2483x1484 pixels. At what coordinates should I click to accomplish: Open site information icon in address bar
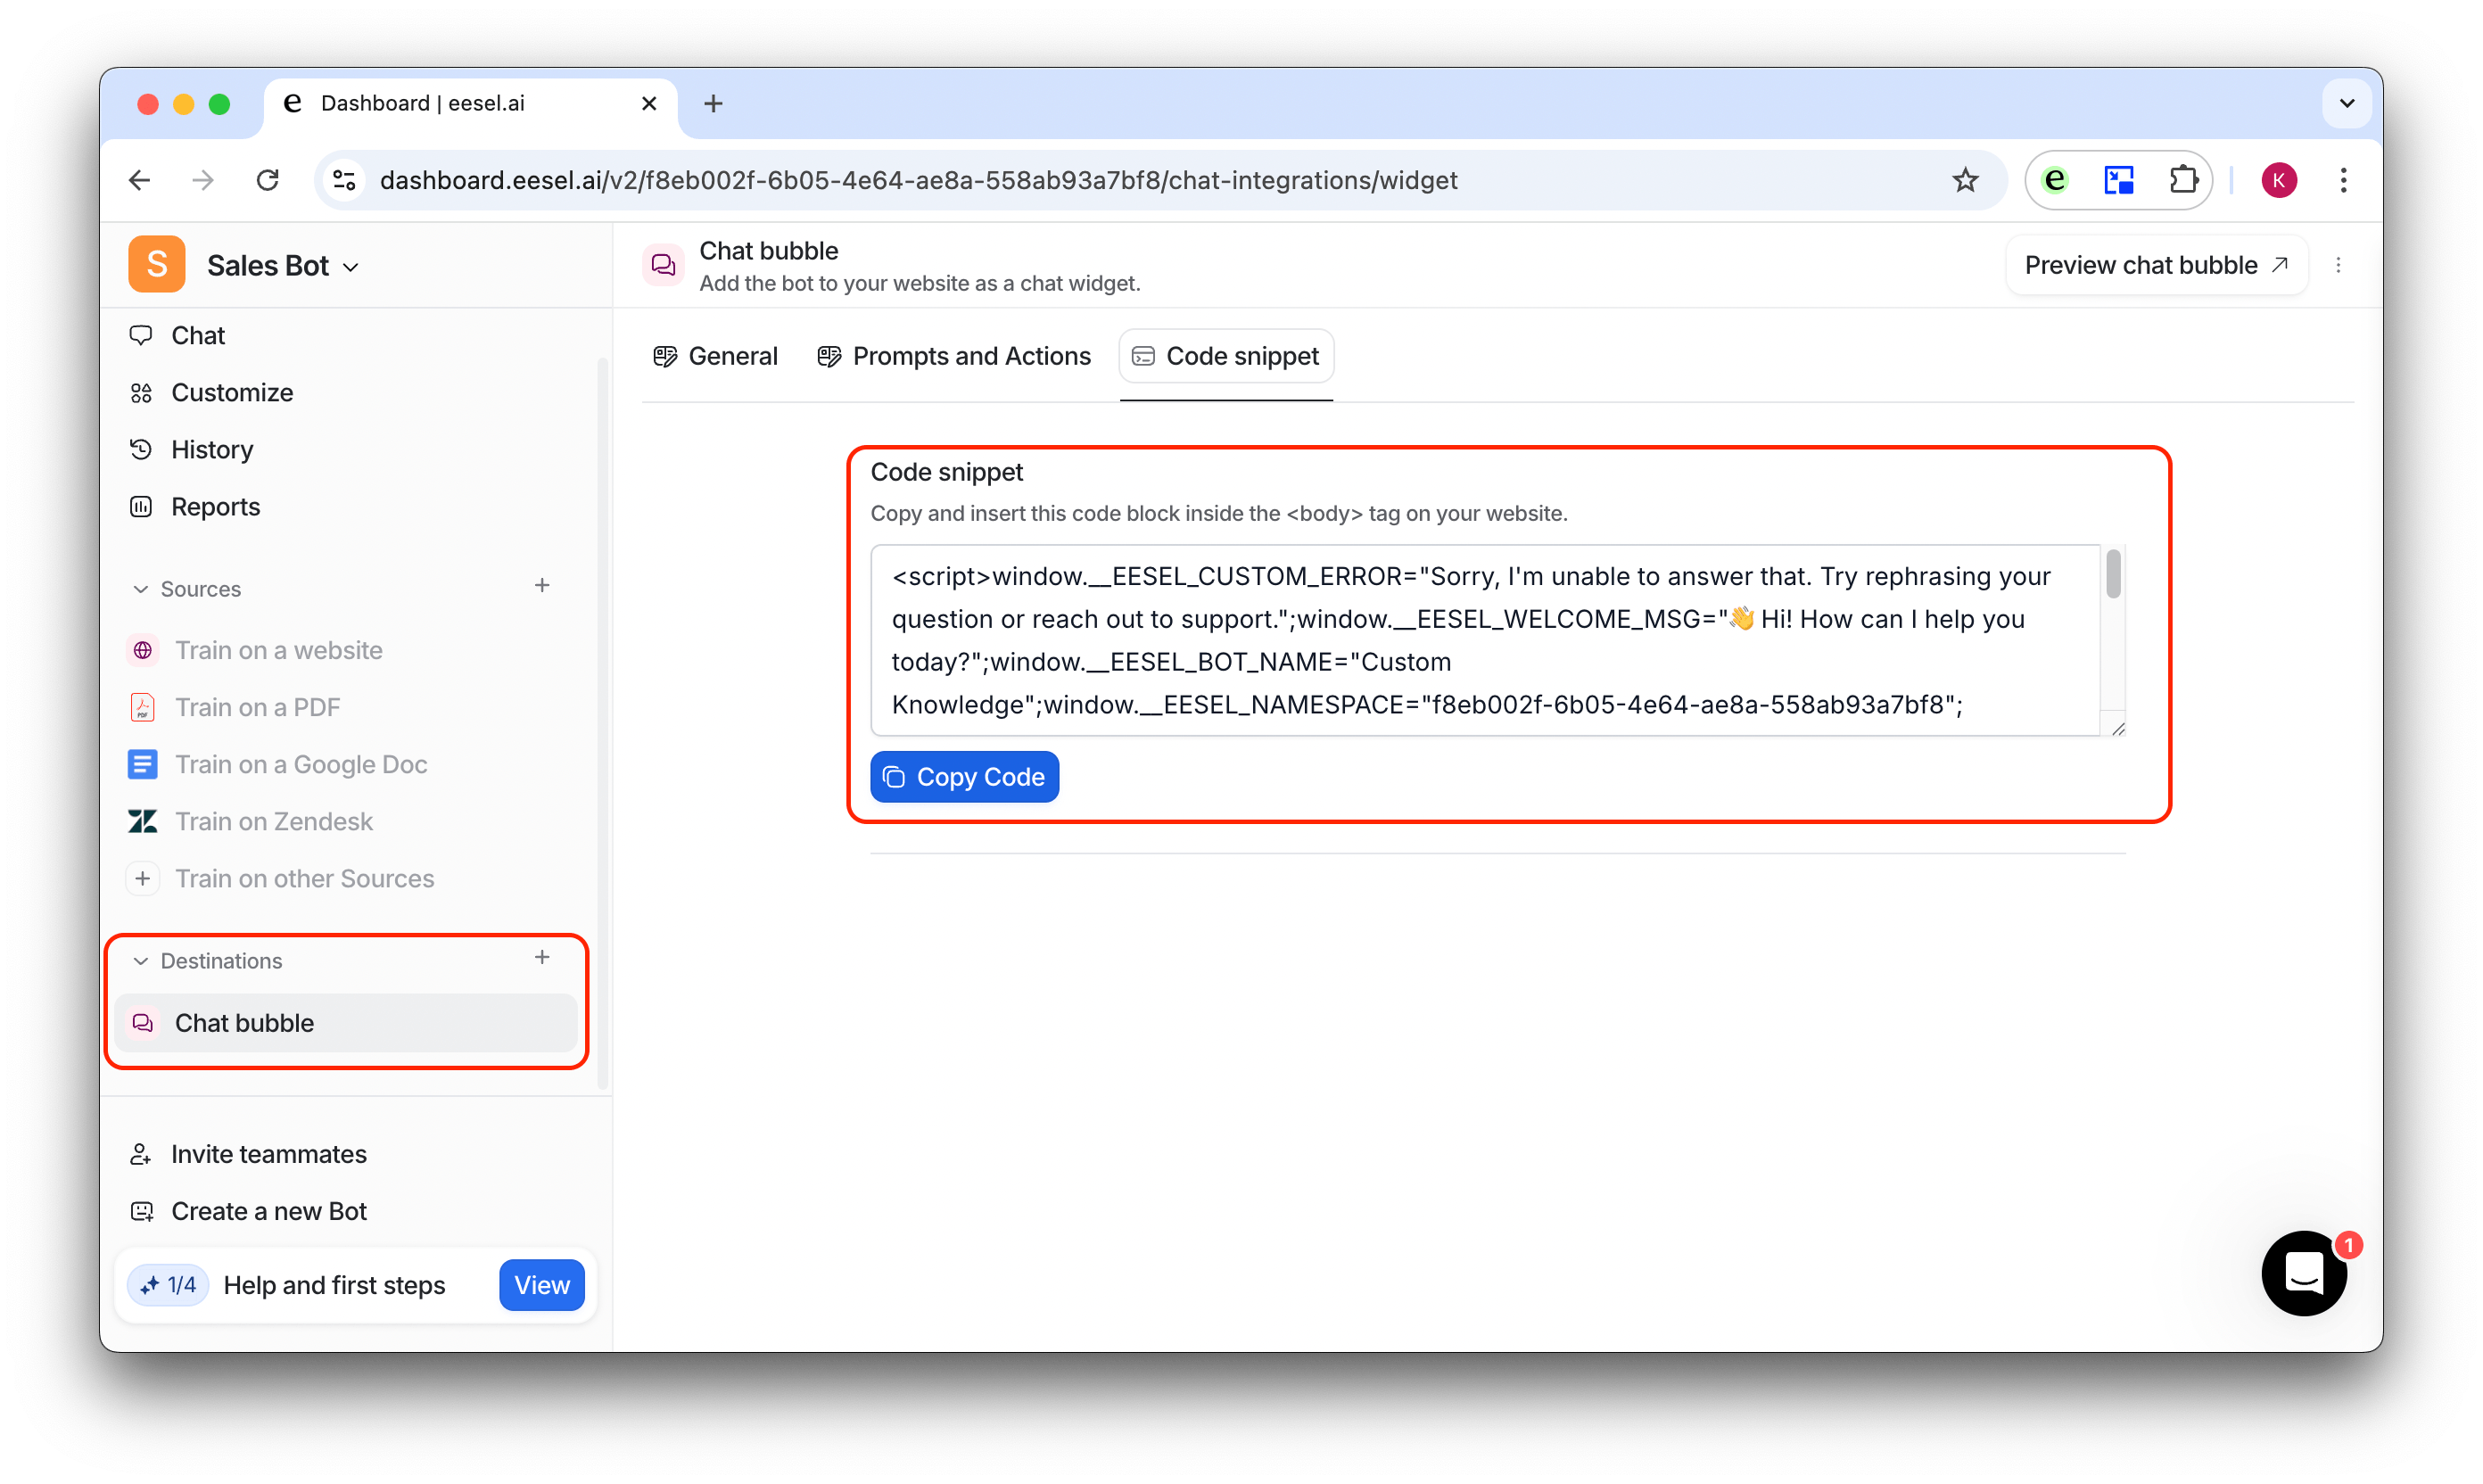pos(344,180)
